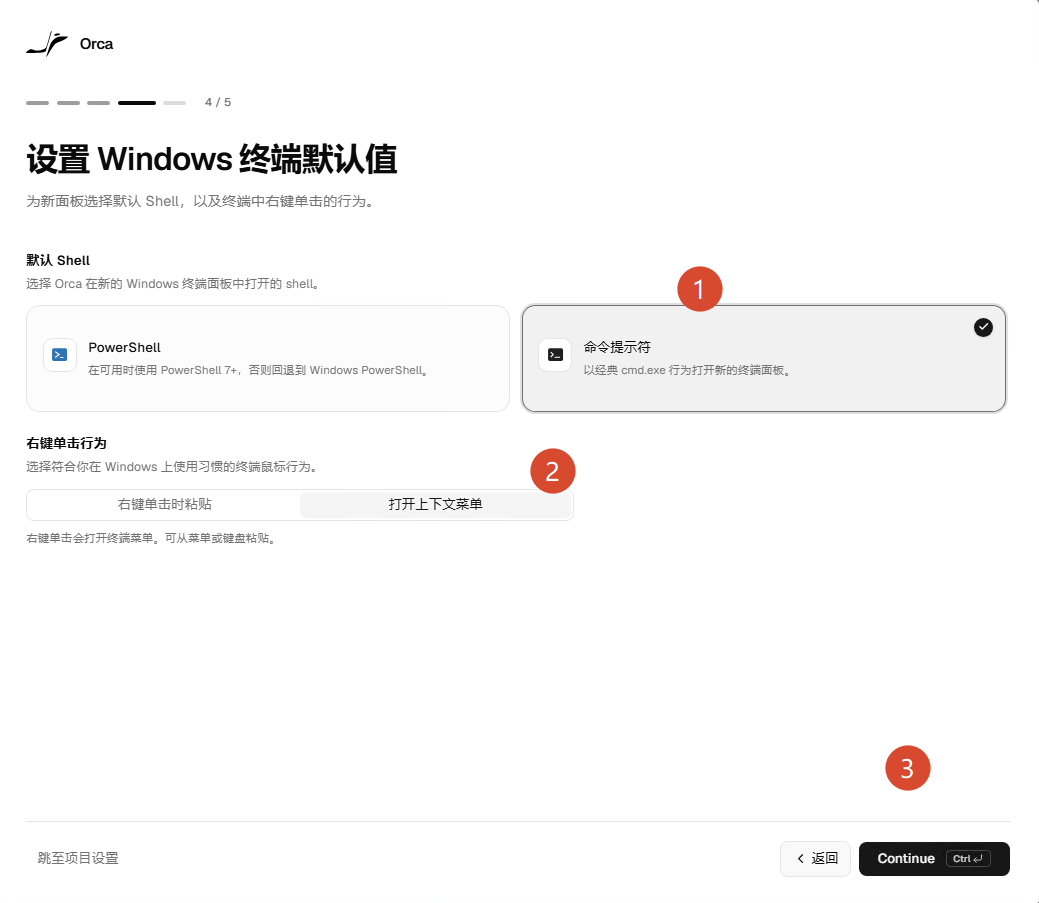Click the Continue button

[x=934, y=859]
